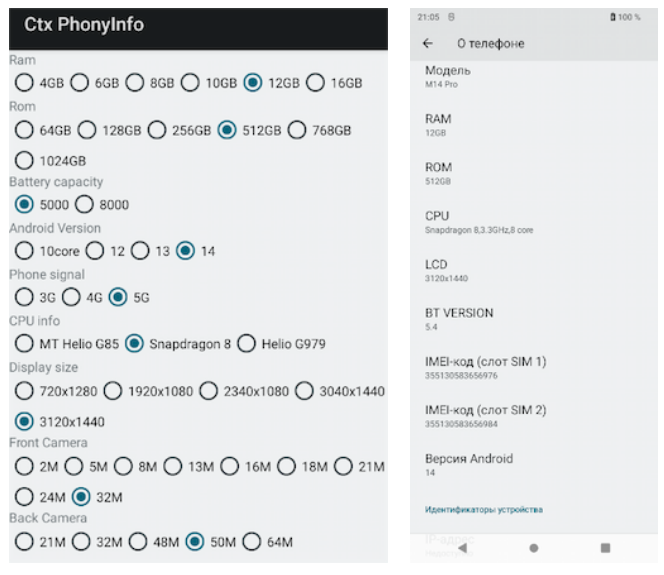The image size is (664, 575).
Task: Select 8000 battery capacity
Action: 84,205
